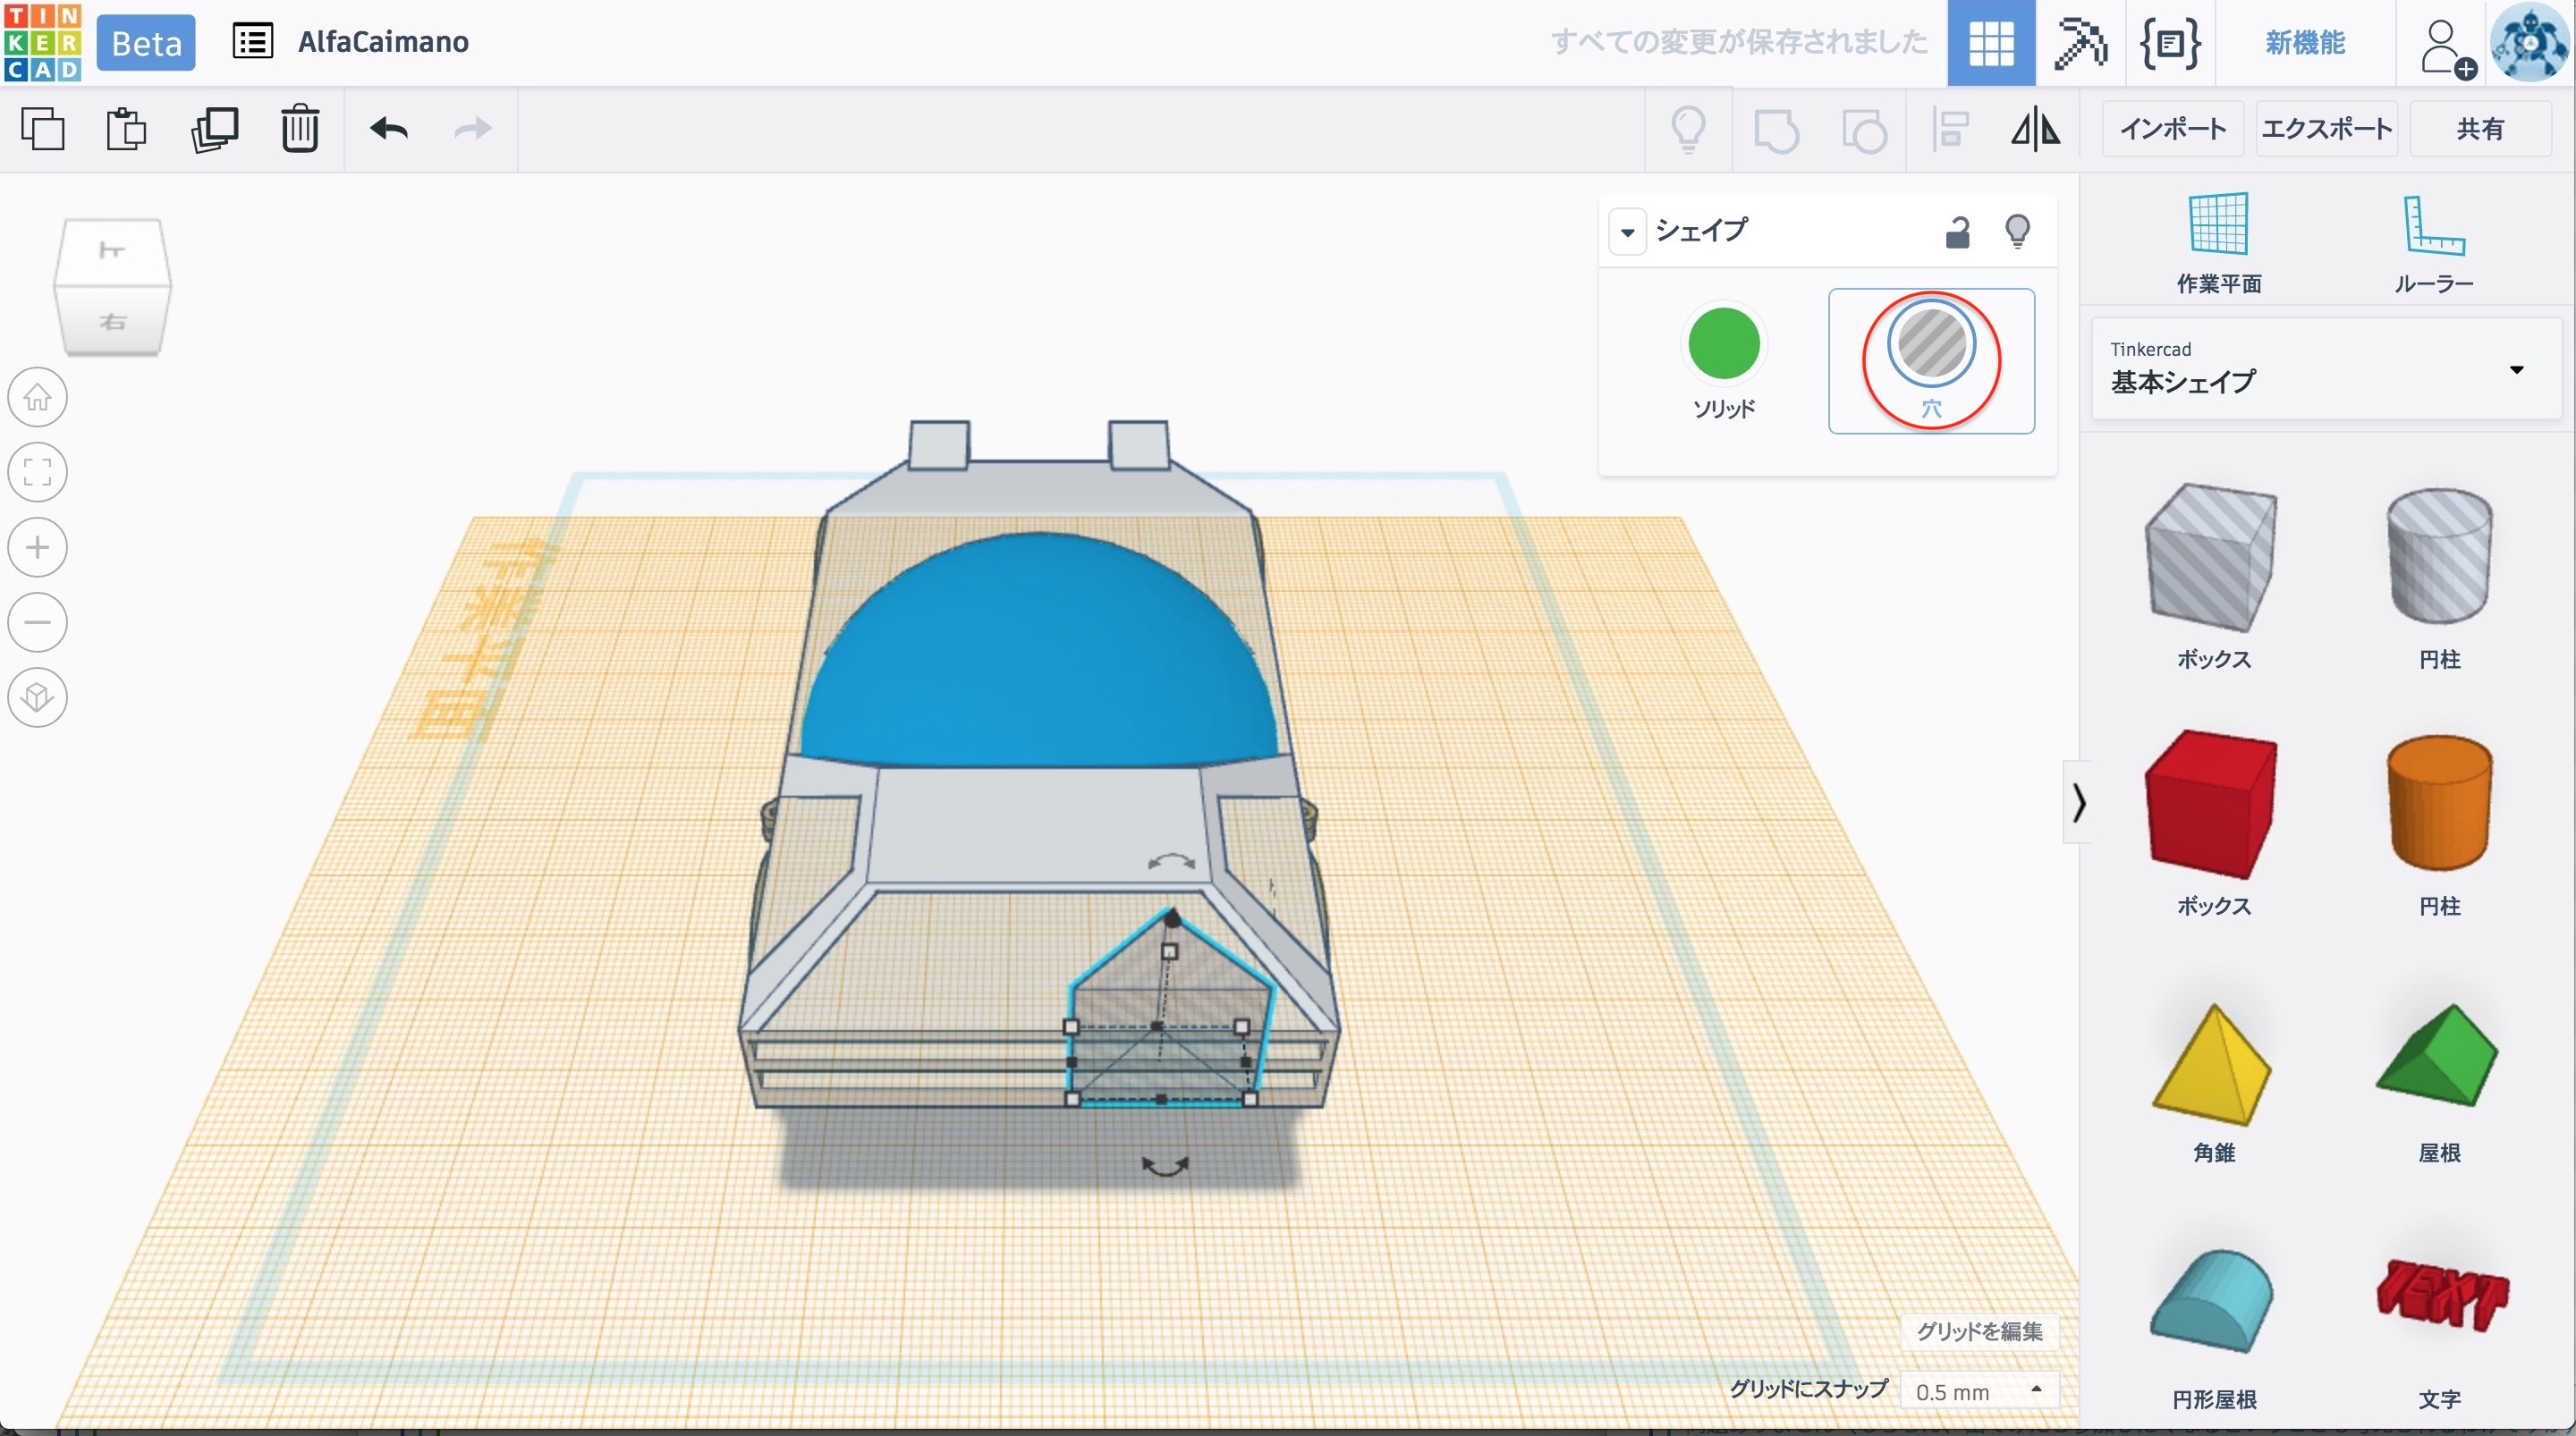2576x1436 pixels.
Task: Click the エクスポート button
Action: pos(2326,129)
